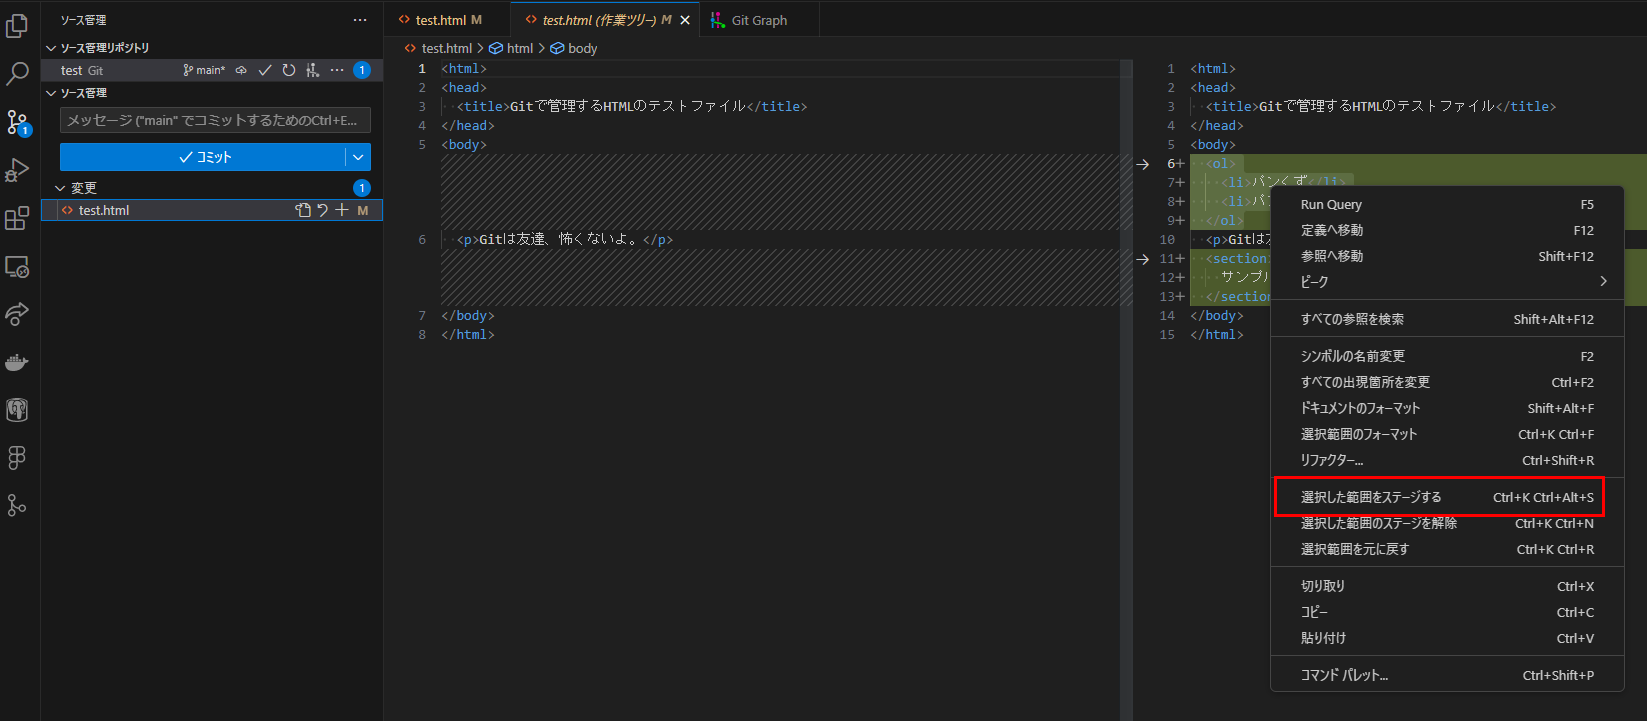Click the Git Graph icon in the repository row
The width and height of the screenshot is (1647, 721).
(x=313, y=70)
